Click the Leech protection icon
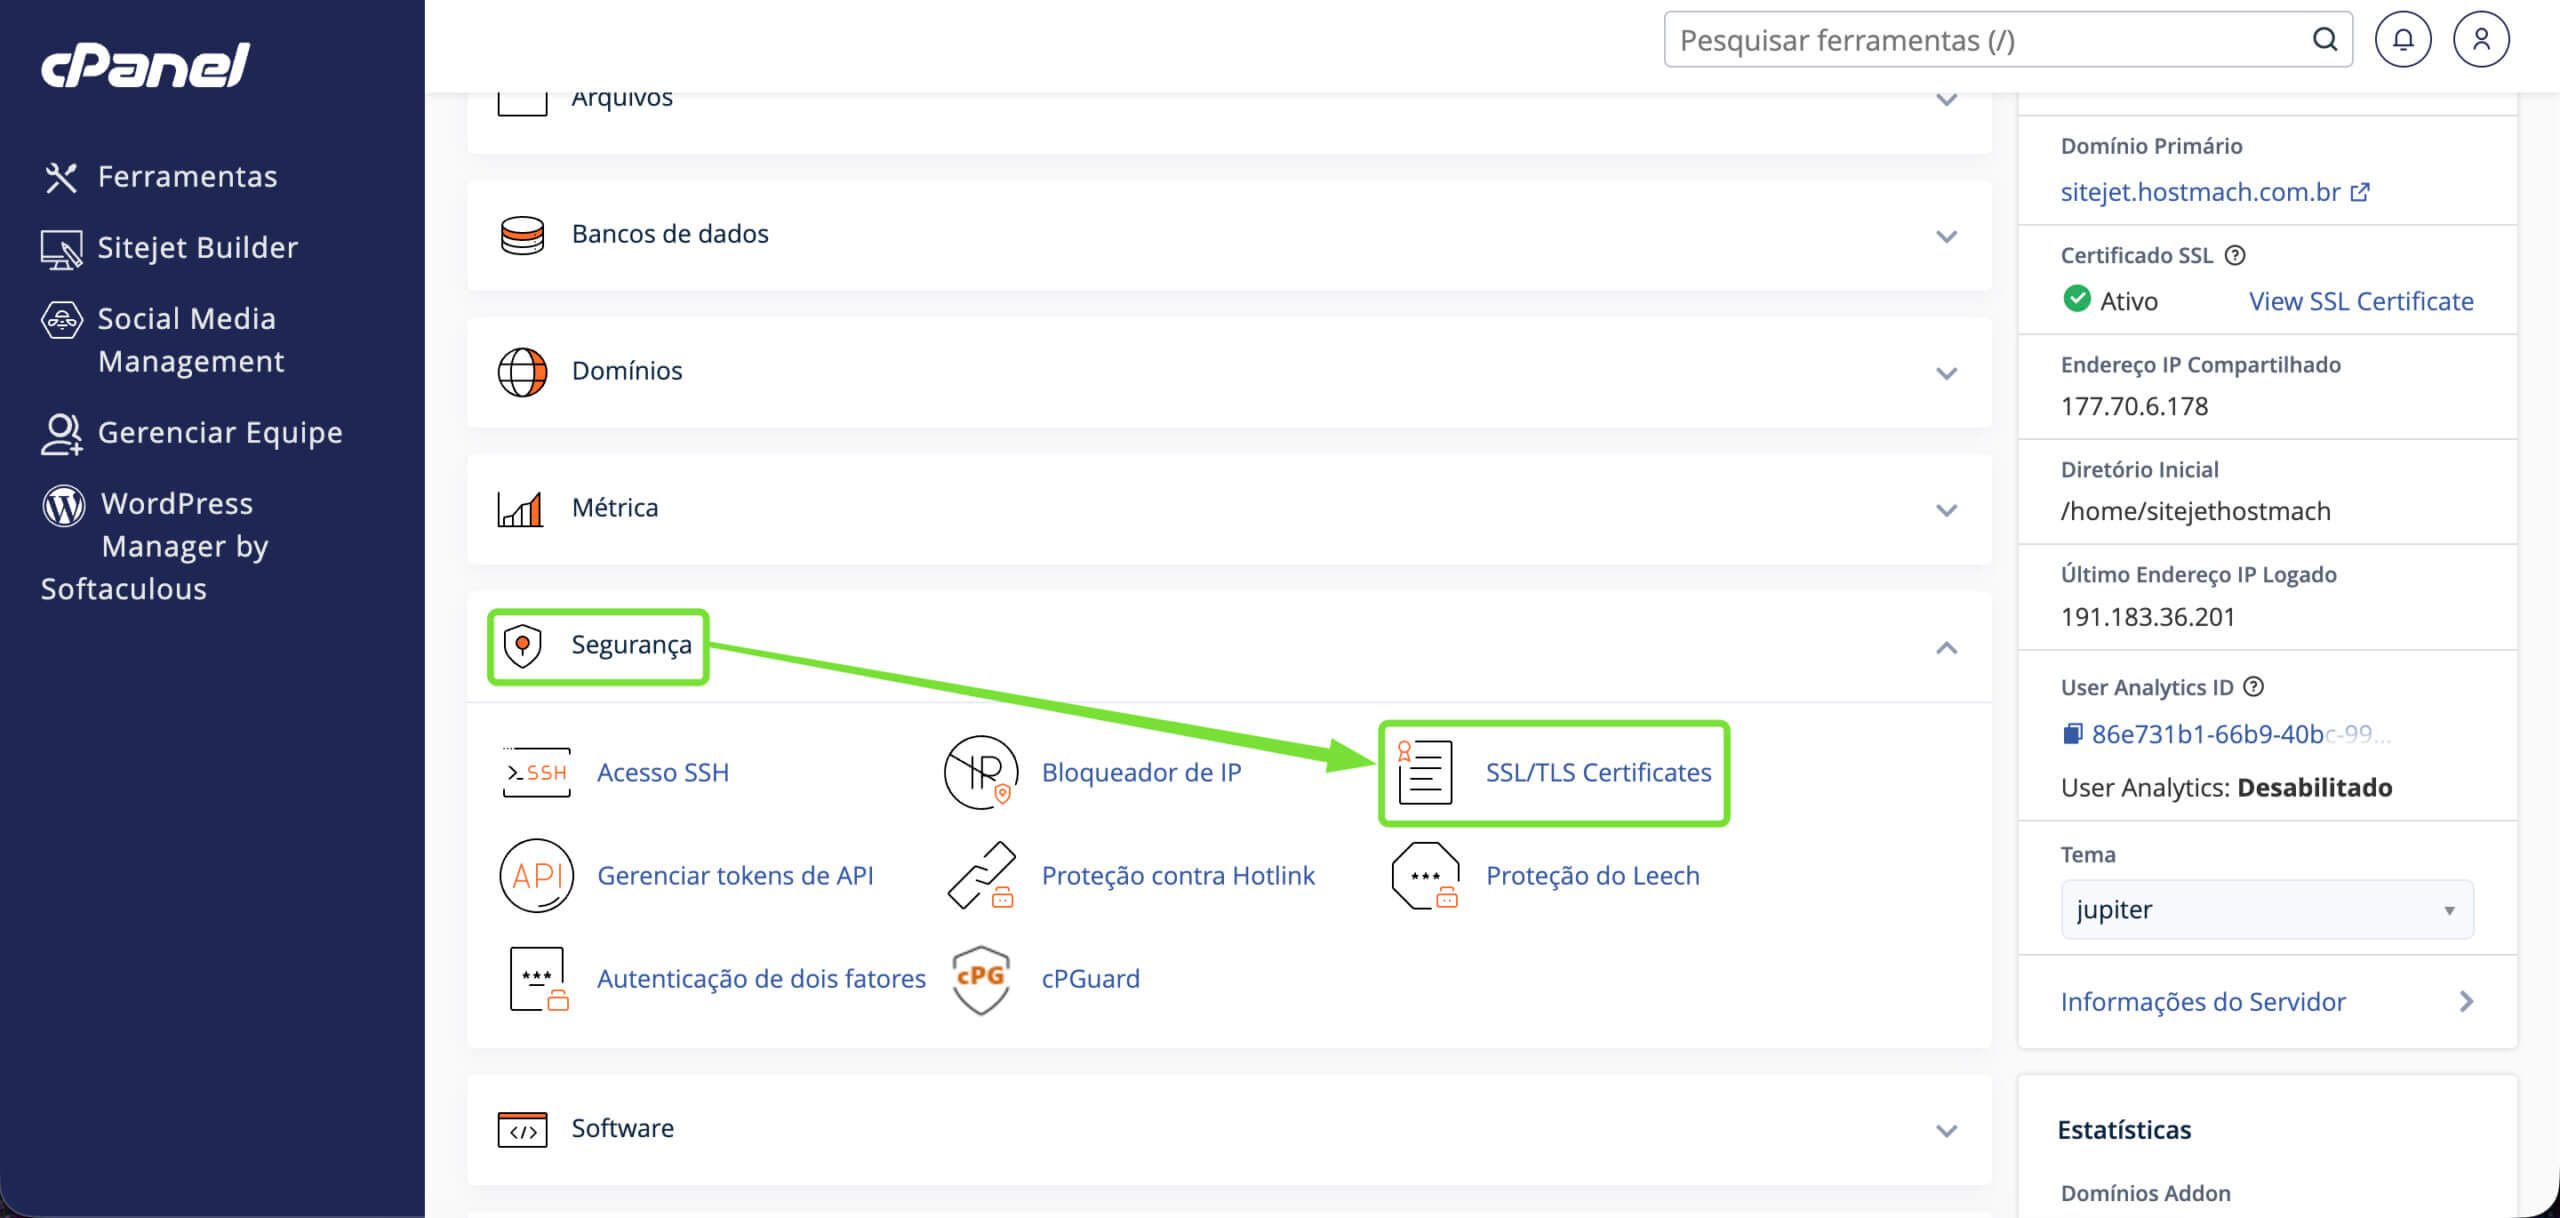This screenshot has width=2560, height=1218. point(1425,876)
